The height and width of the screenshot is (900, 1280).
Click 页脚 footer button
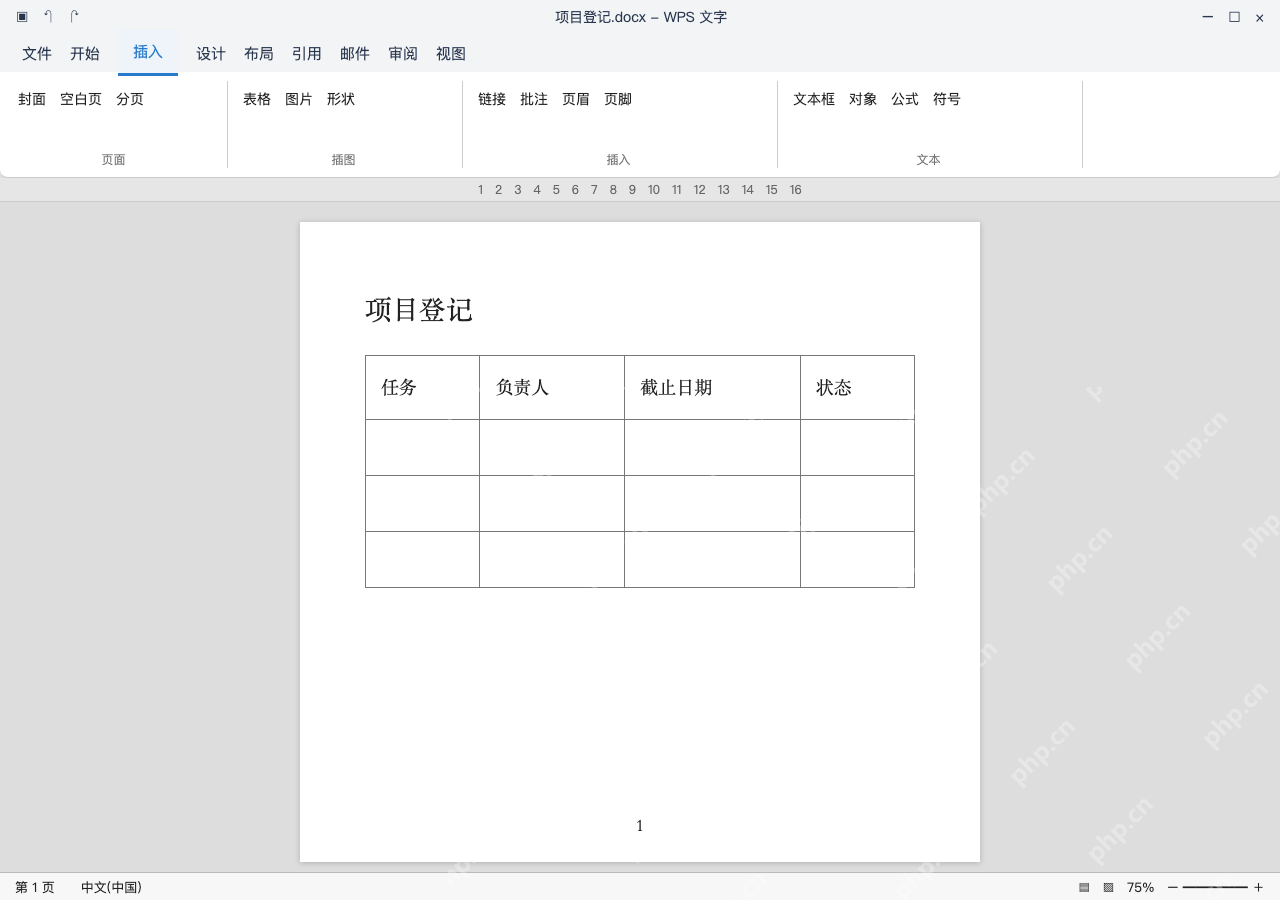coord(618,99)
